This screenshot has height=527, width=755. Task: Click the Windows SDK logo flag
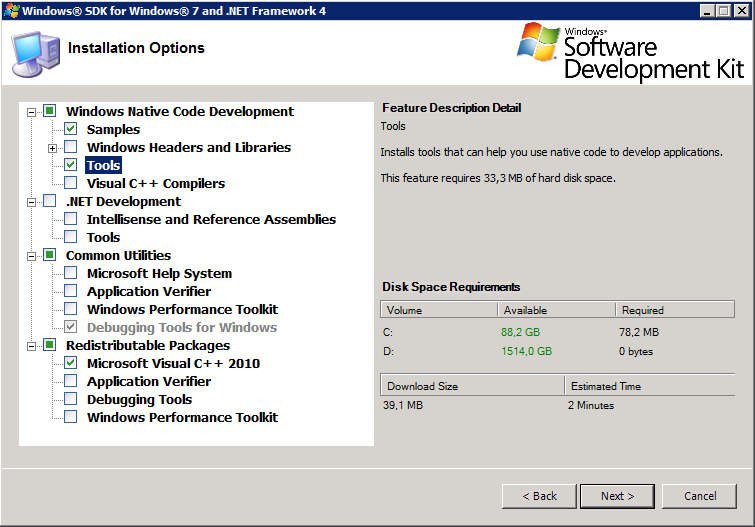click(538, 42)
